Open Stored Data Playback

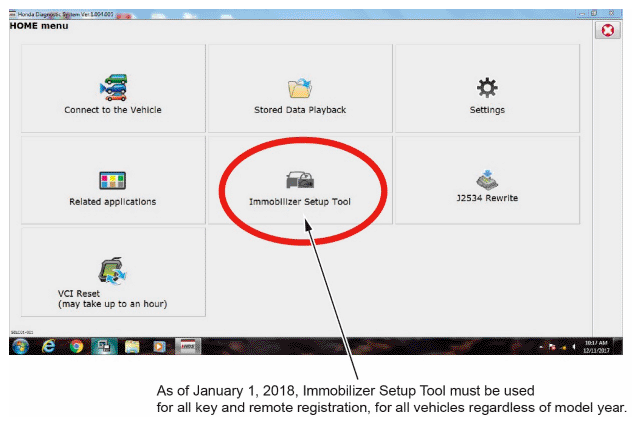(x=300, y=88)
